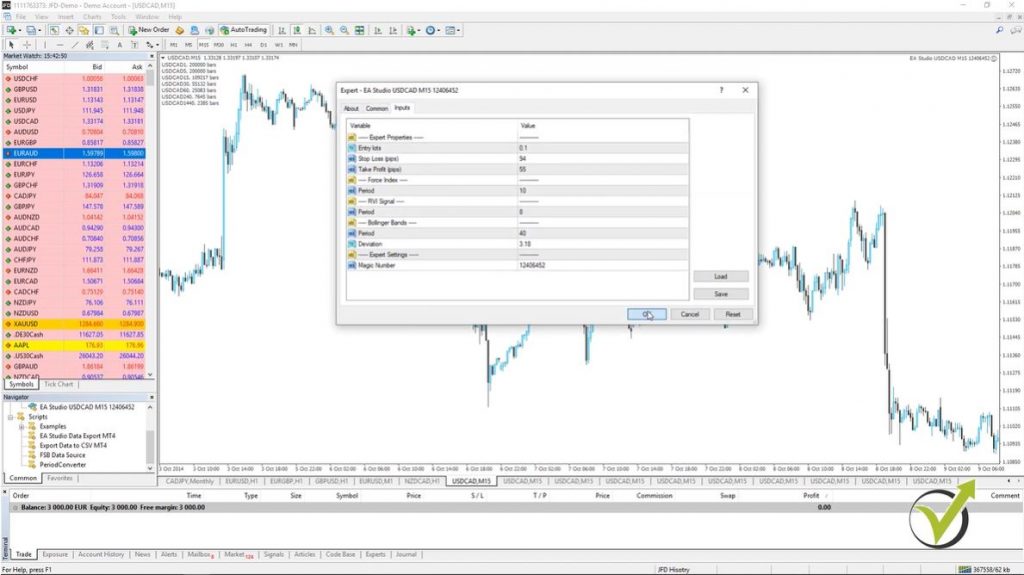Toggle the Auto Scroll chart icon

(378, 30)
